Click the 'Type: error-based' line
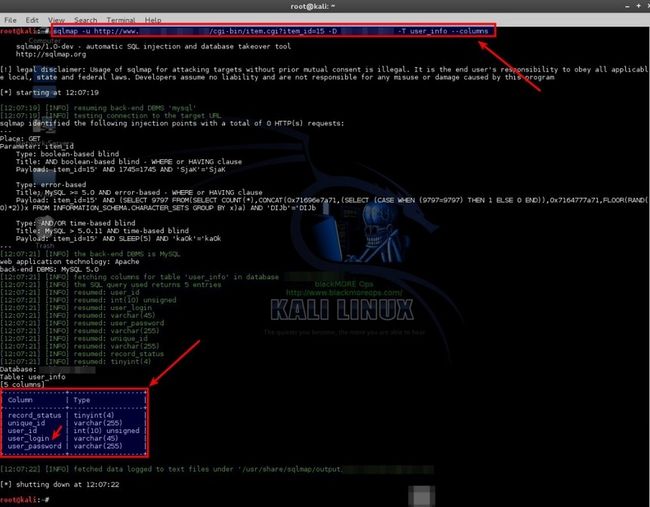Screen dimensions: 650x507 51,184
